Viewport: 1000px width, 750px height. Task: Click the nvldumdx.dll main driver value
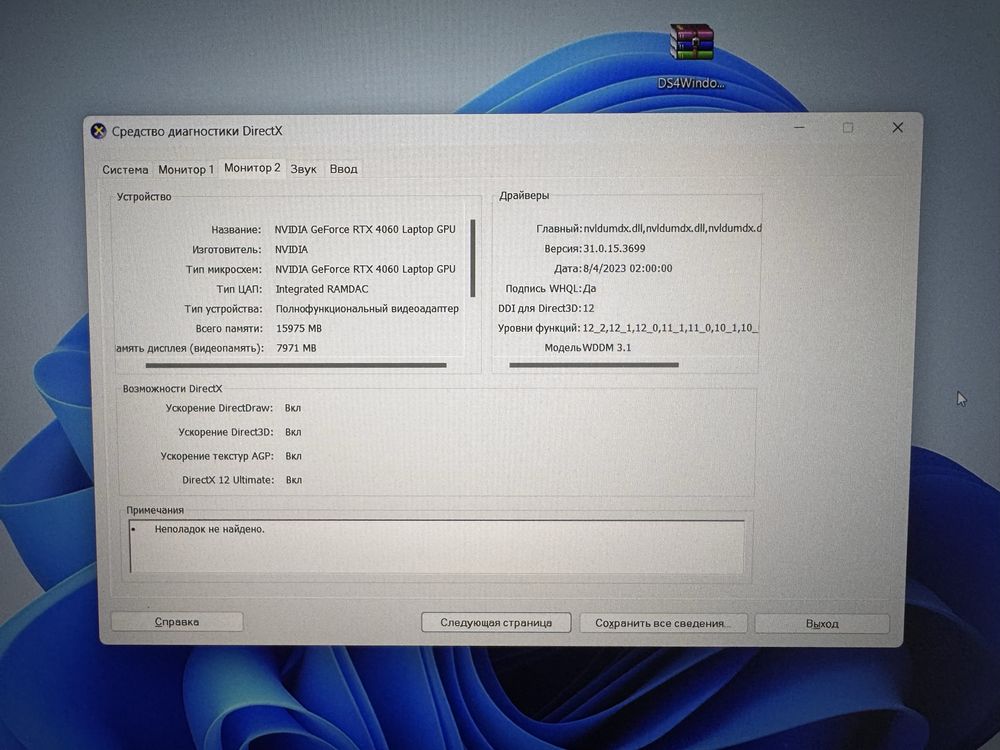pyautogui.click(x=672, y=228)
